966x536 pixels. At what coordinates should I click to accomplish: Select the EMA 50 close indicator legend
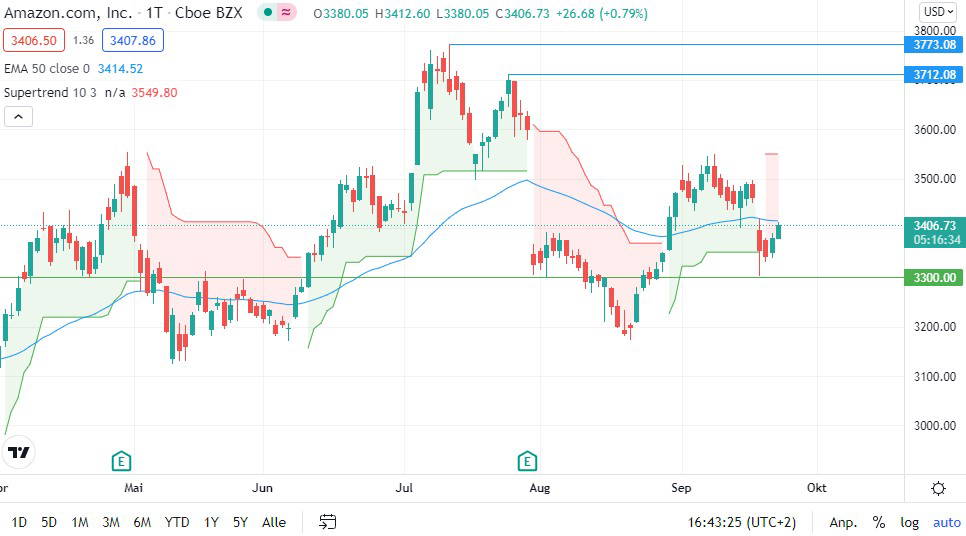pos(47,68)
